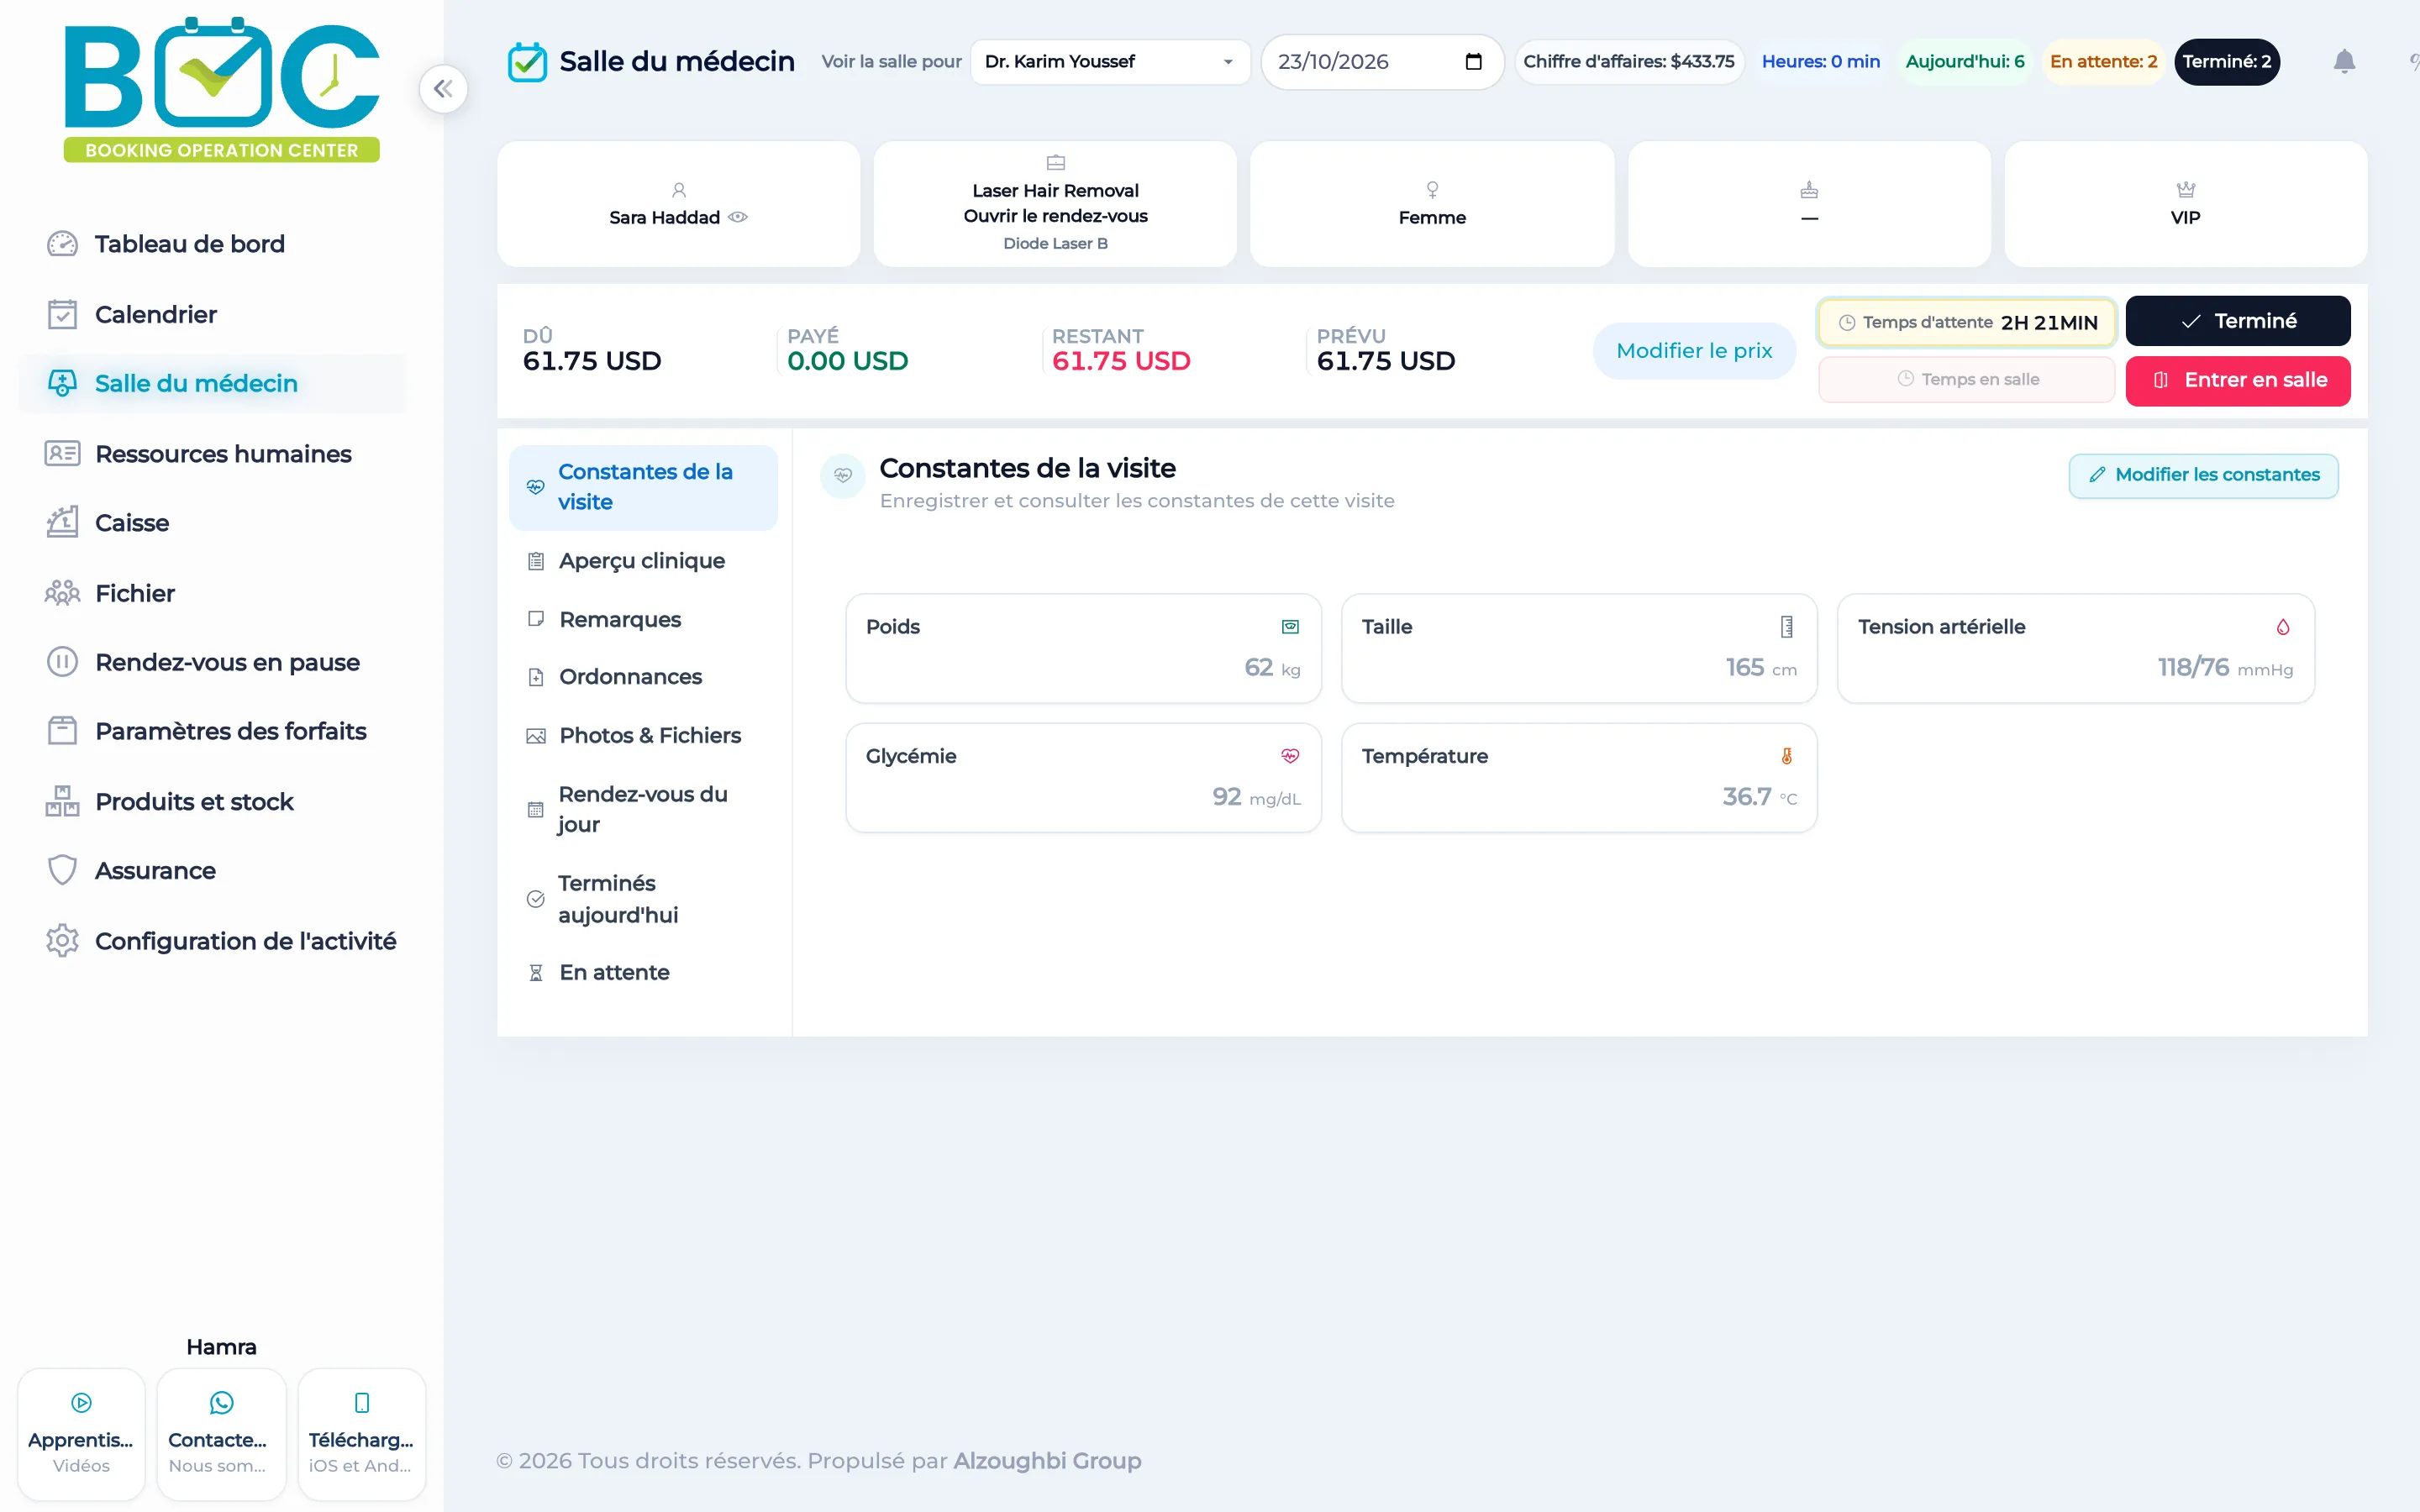
Task: Click the Configuration de l'activité gear icon
Action: (62, 941)
